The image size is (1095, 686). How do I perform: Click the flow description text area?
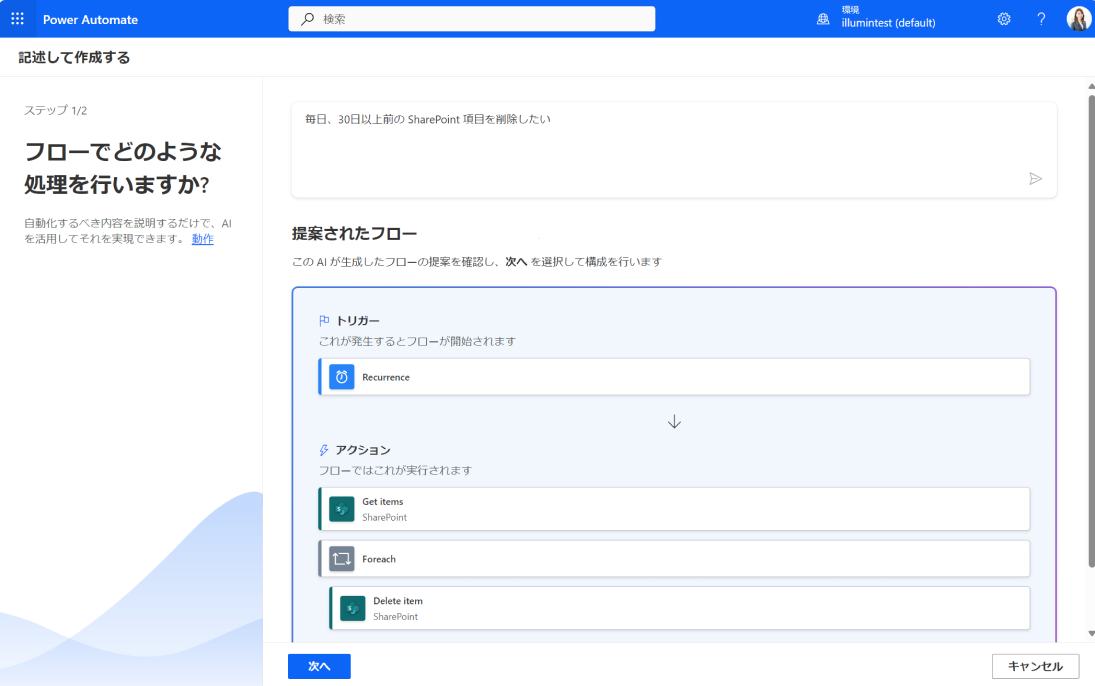click(x=674, y=149)
